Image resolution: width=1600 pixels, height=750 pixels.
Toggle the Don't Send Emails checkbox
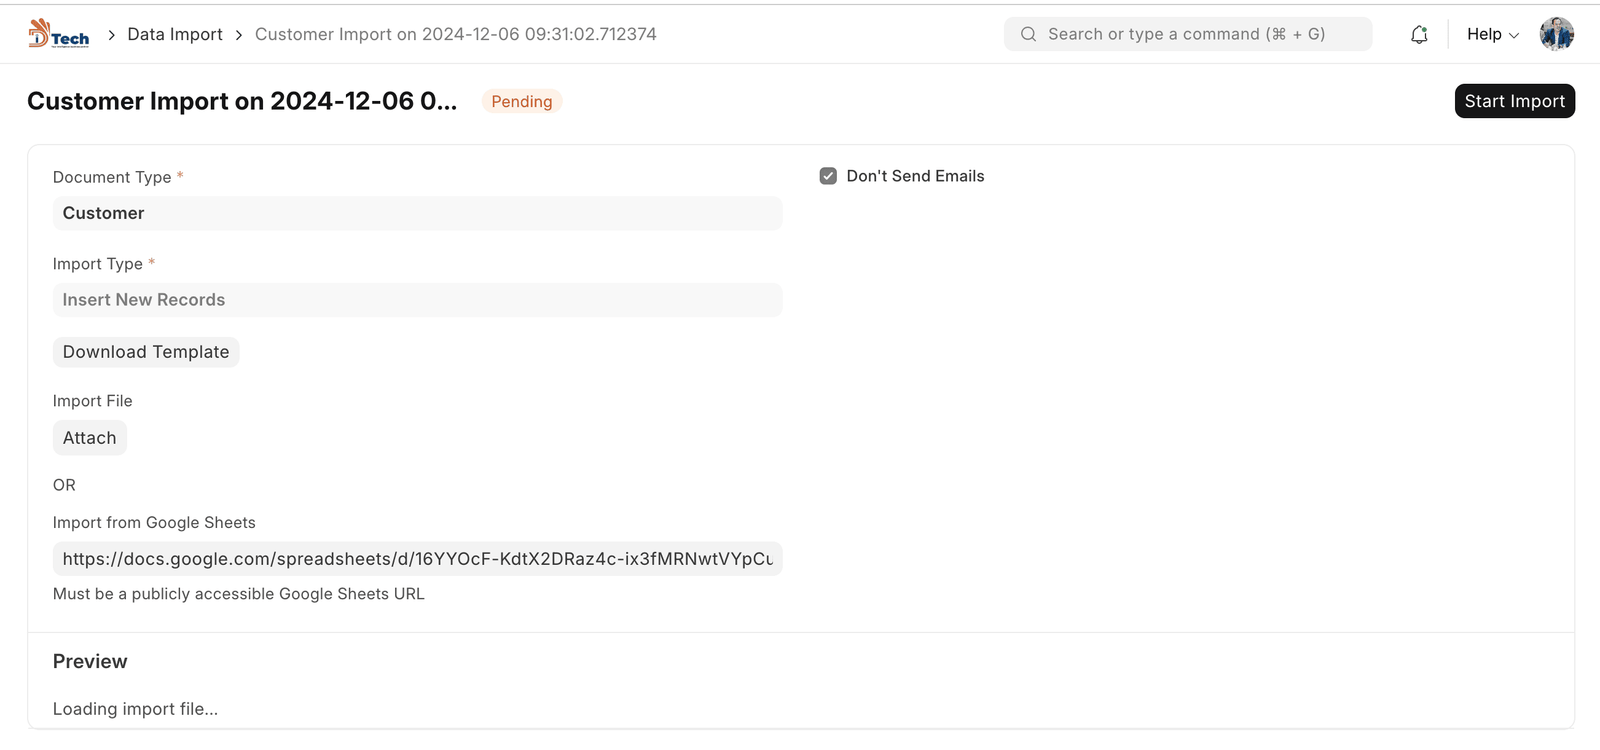[828, 176]
